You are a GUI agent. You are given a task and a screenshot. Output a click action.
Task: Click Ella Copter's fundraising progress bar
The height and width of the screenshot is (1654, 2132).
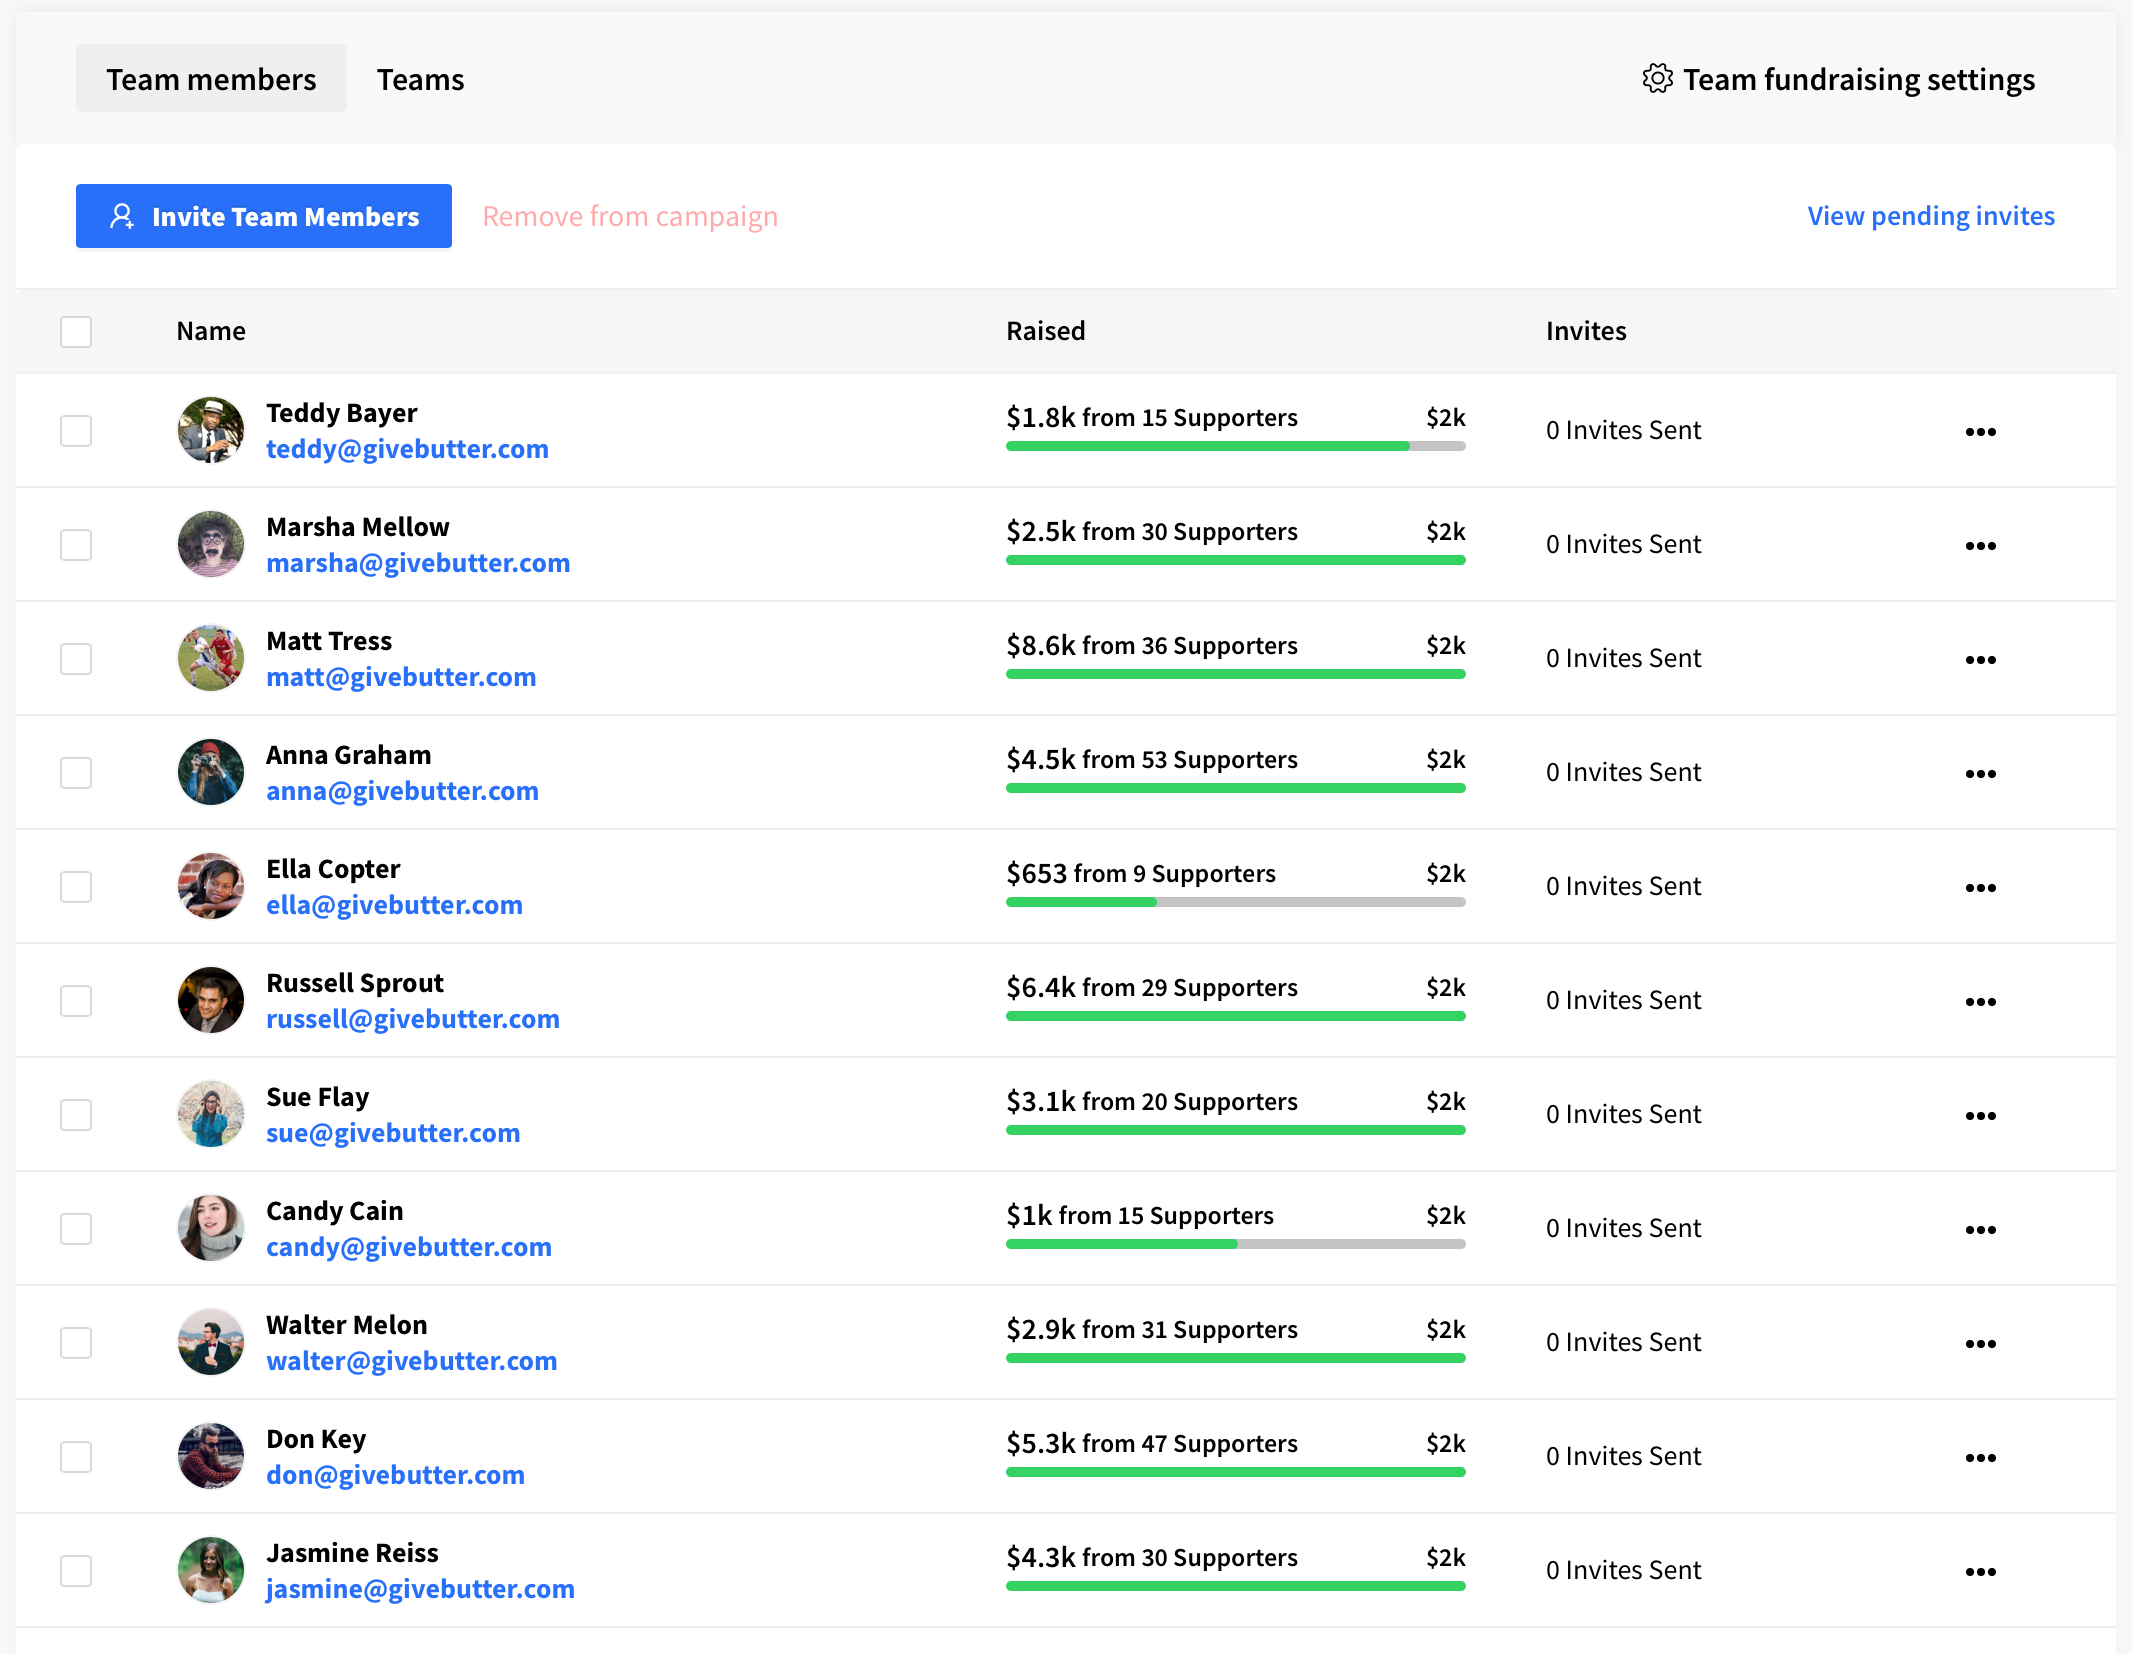1235,902
